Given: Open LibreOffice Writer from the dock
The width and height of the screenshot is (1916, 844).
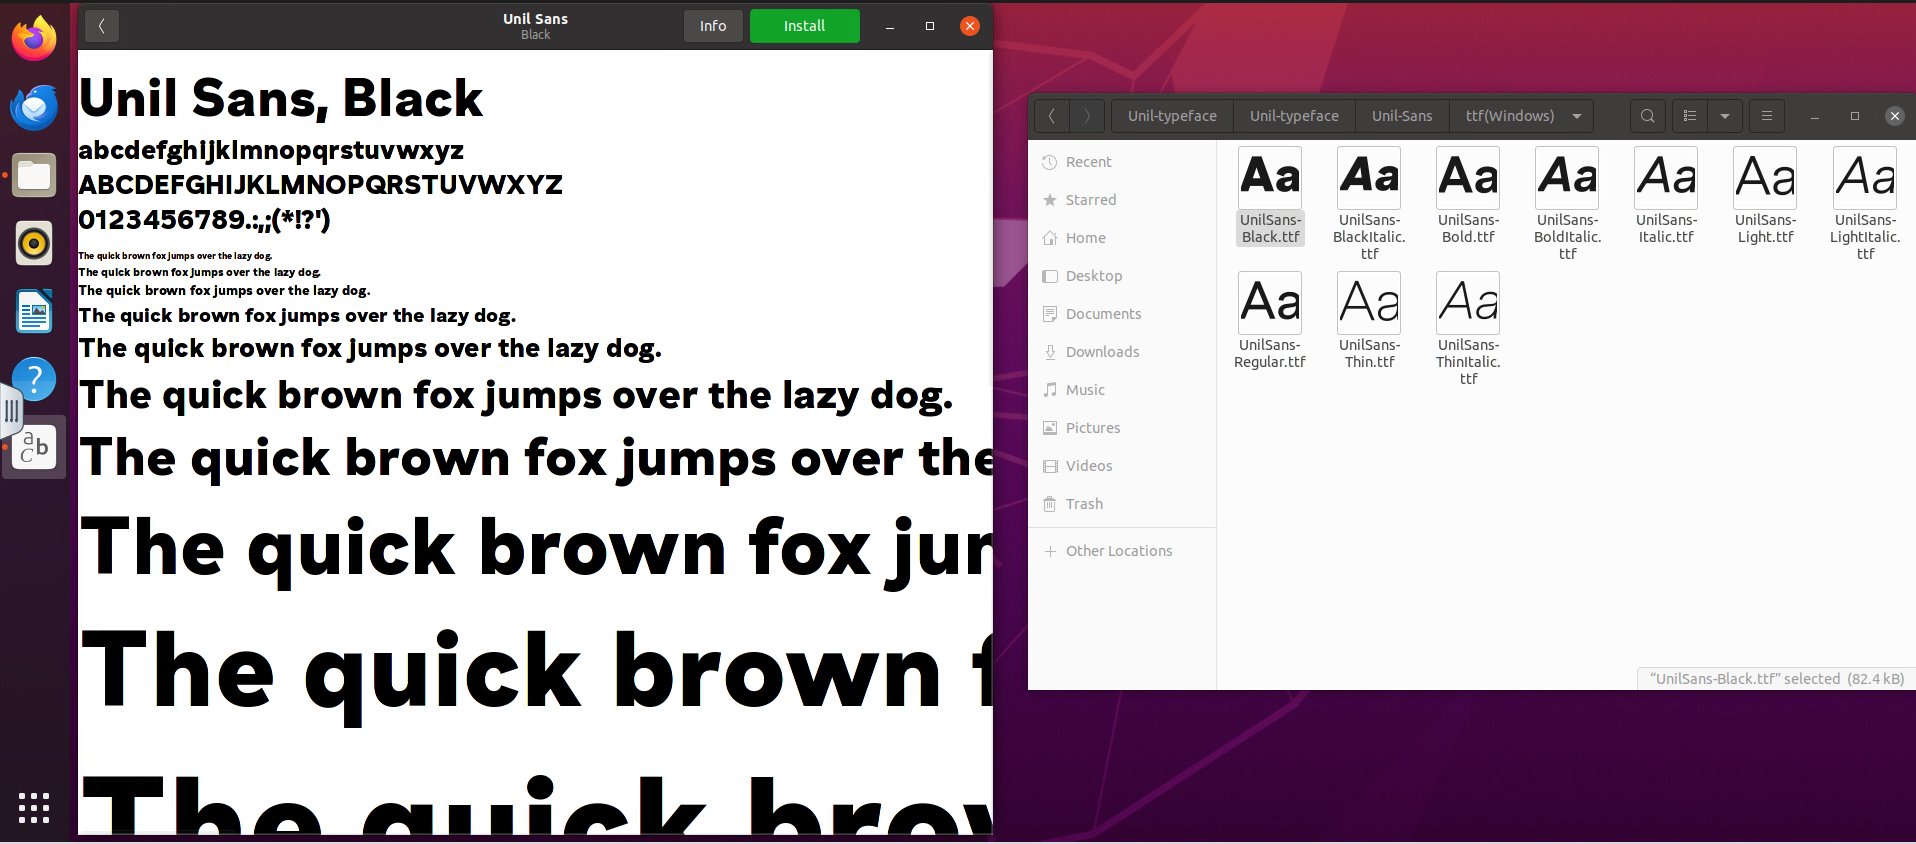Looking at the screenshot, I should tap(34, 311).
